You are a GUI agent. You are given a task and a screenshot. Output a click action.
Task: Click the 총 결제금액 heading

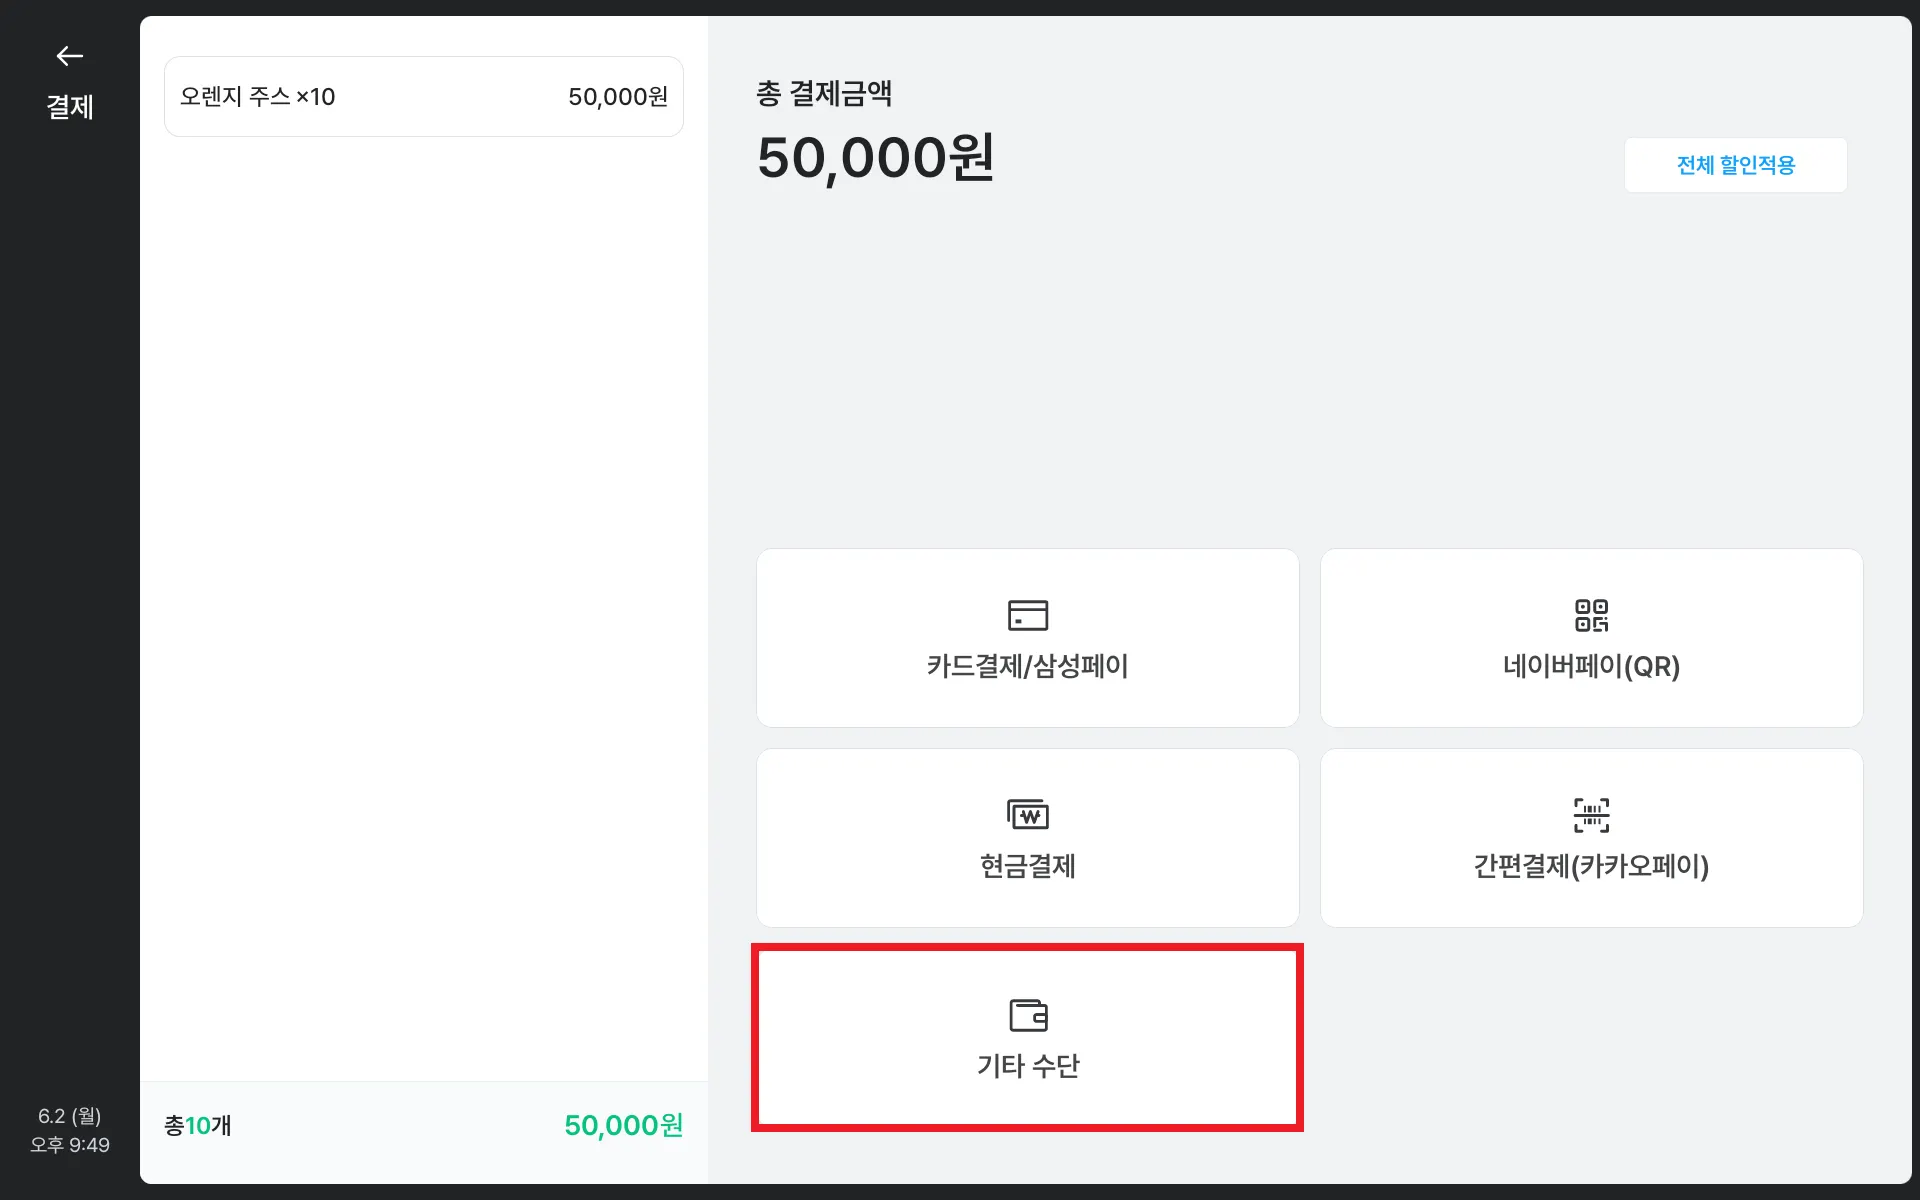(x=824, y=93)
